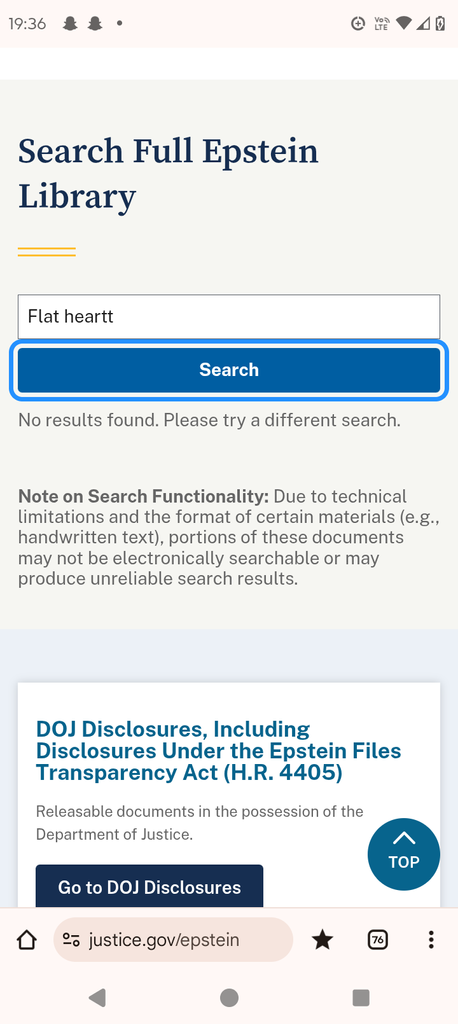The image size is (458, 1024).
Task: Focus the search field containing "Flat heartt"
Action: pyautogui.click(x=229, y=317)
